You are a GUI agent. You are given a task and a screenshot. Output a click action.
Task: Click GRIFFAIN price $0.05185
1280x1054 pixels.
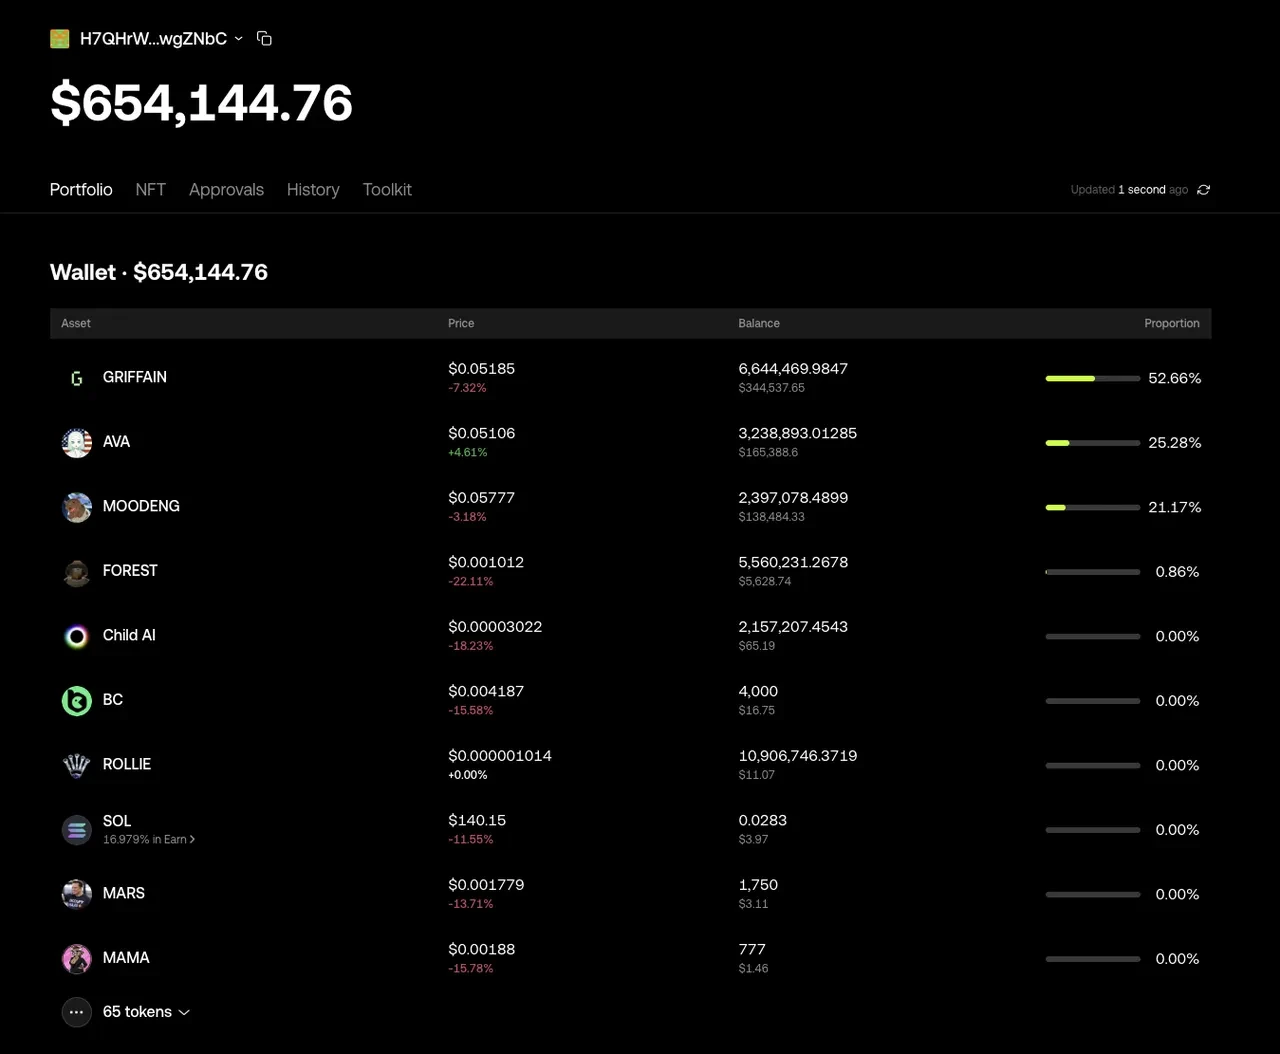482,368
